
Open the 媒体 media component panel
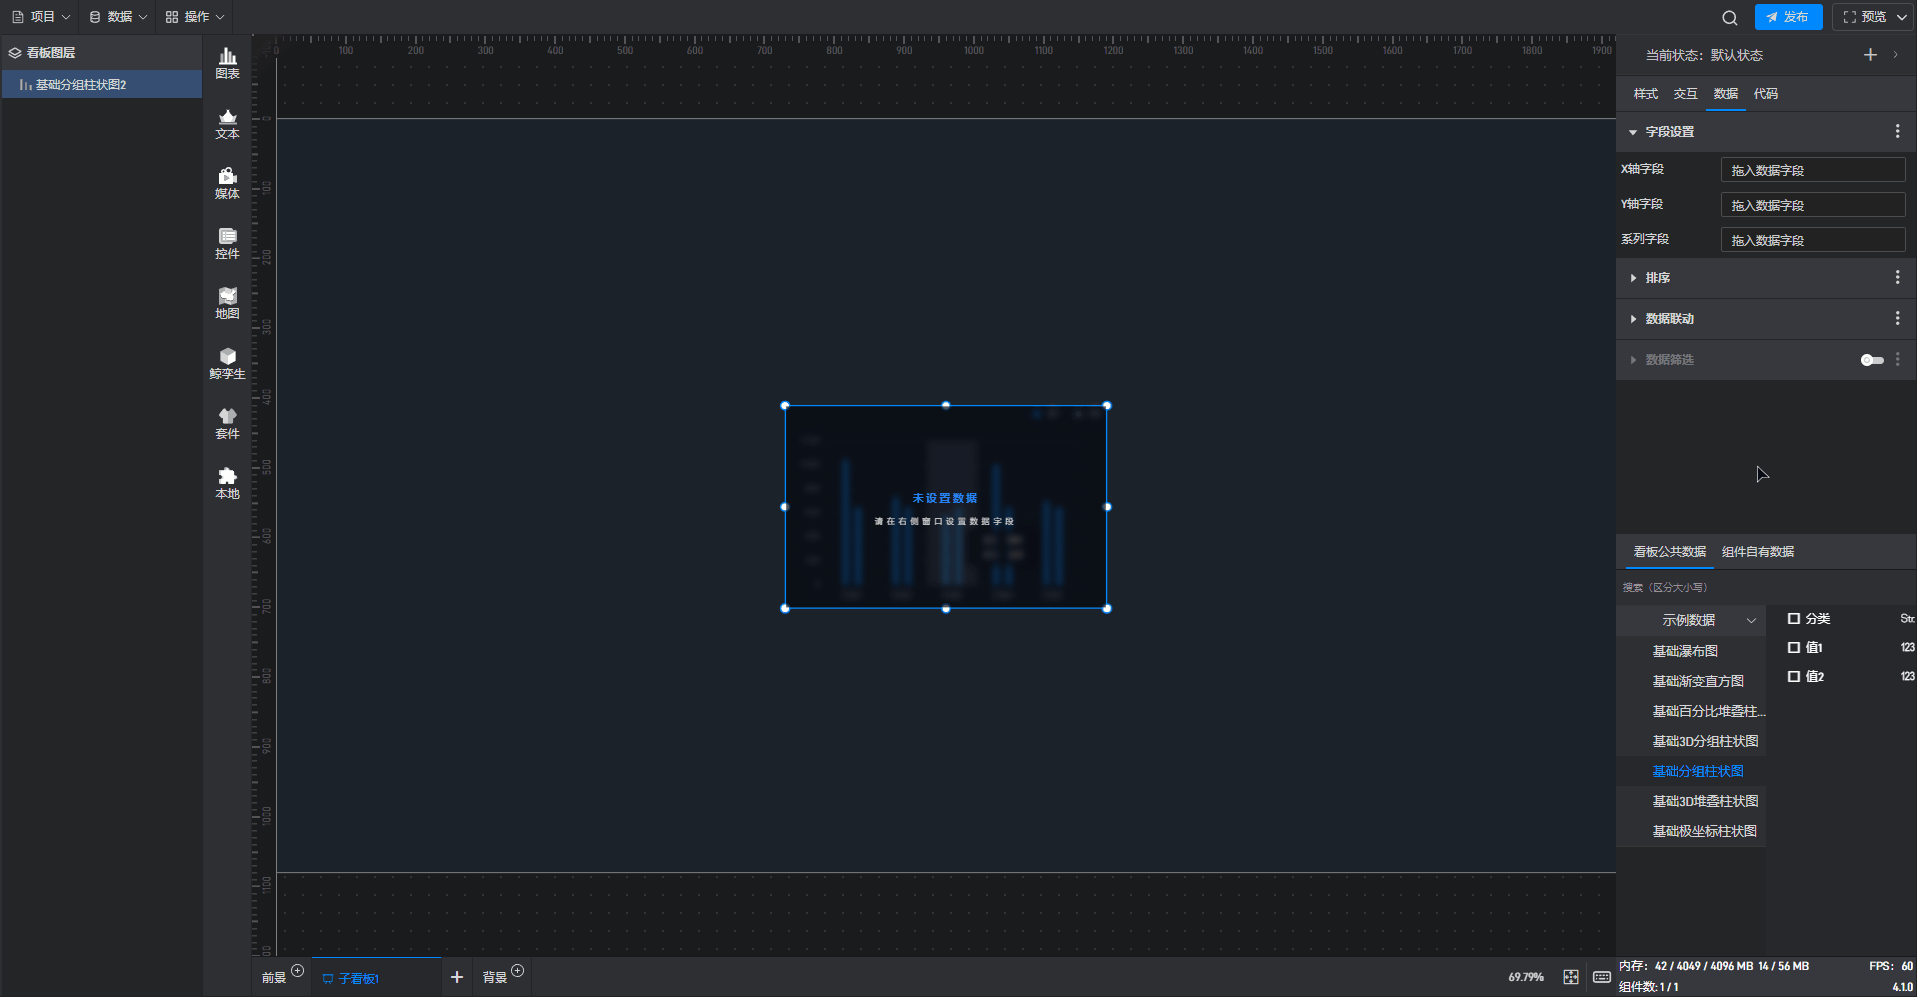pos(227,184)
